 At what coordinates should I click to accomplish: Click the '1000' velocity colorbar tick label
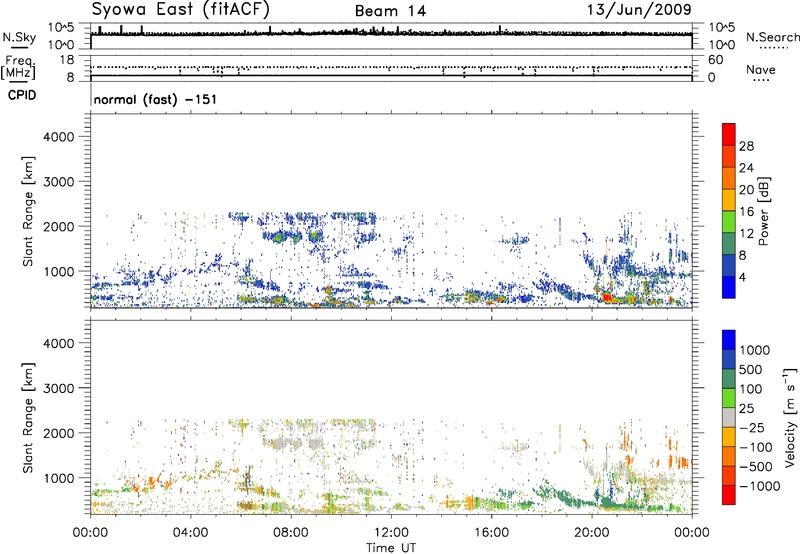[x=755, y=350]
